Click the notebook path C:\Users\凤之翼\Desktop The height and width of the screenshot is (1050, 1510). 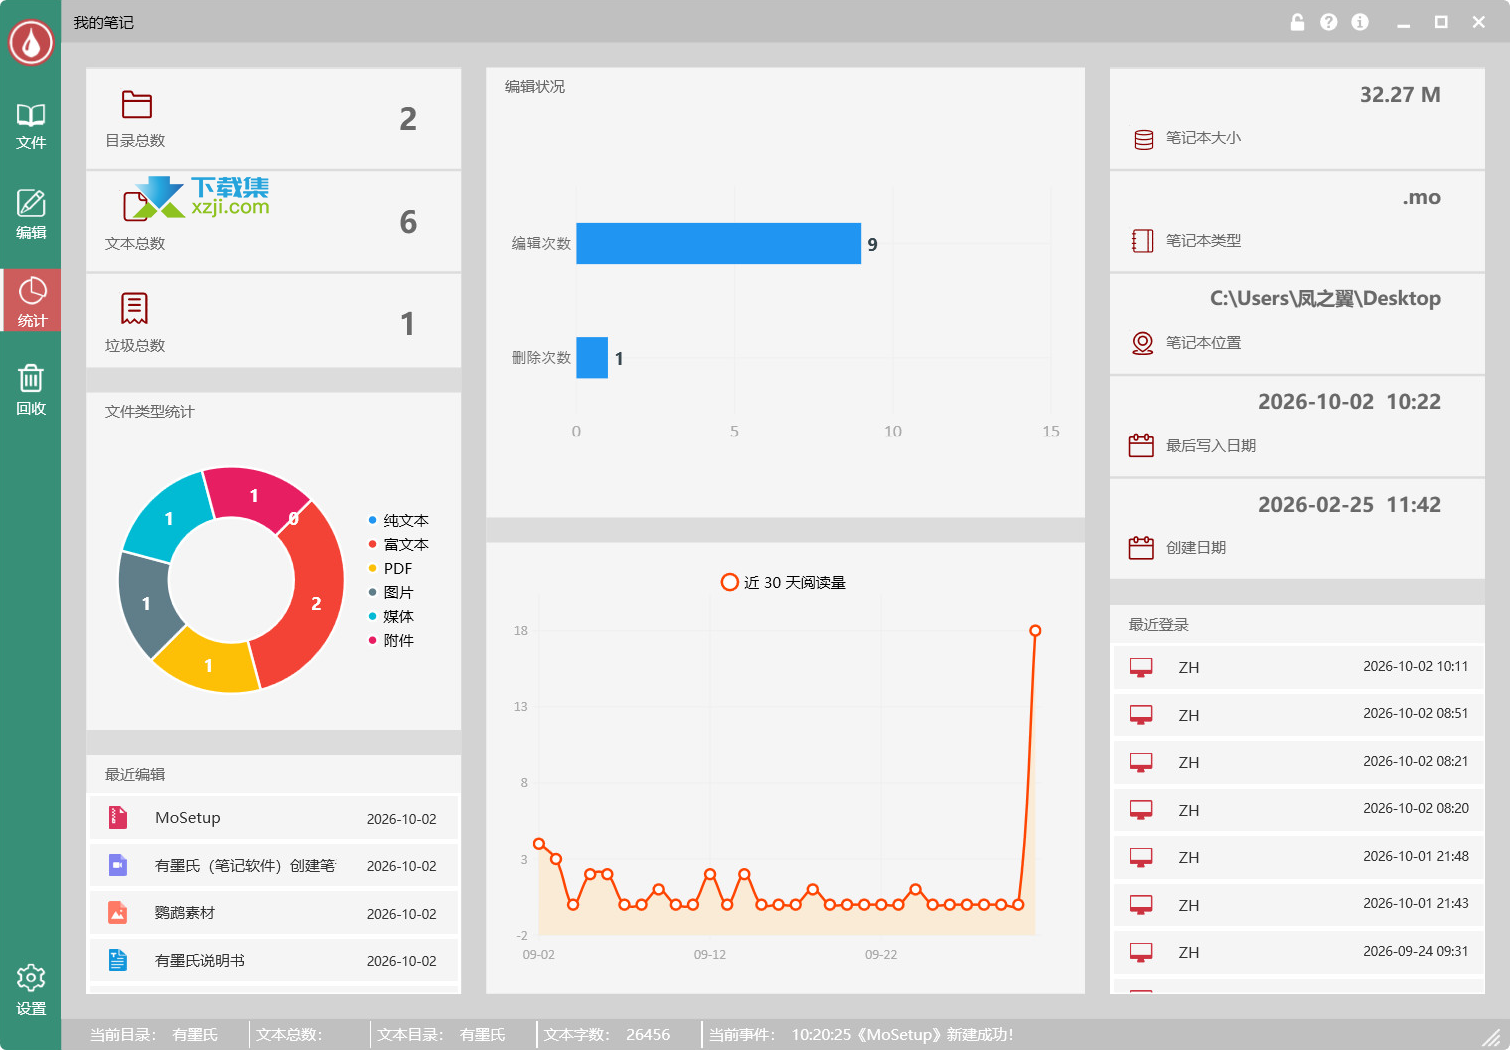click(1325, 298)
